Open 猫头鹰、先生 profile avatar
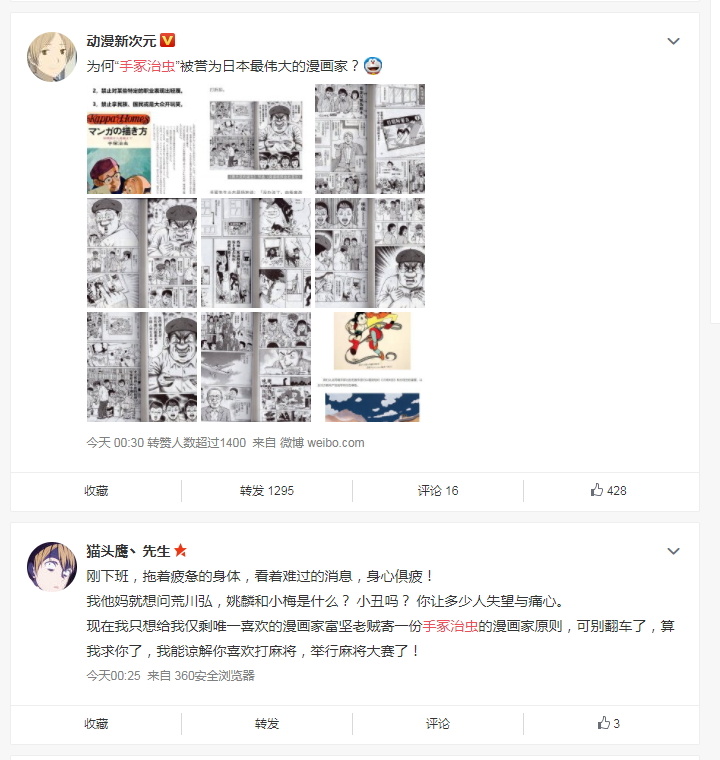Image resolution: width=720 pixels, height=760 pixels. [51, 567]
